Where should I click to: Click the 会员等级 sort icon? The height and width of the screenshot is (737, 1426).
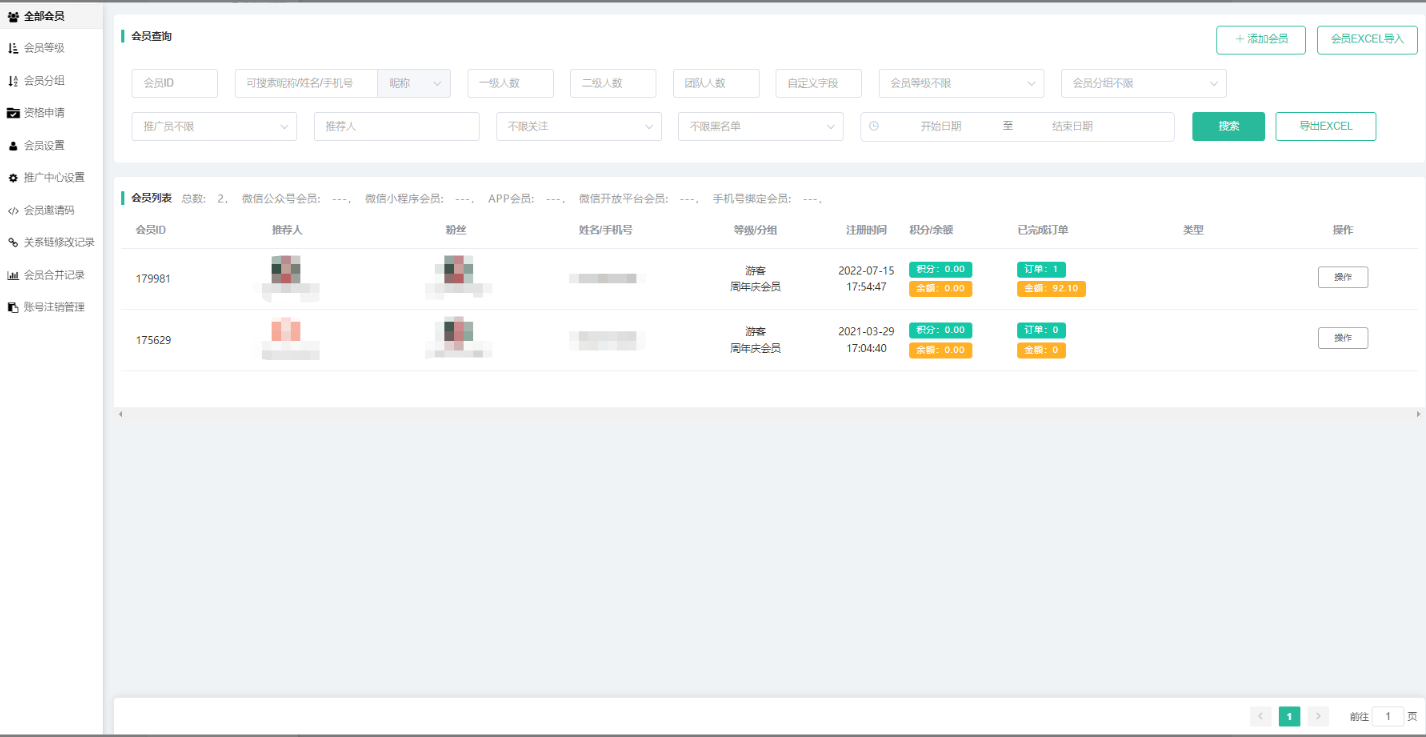pyautogui.click(x=13, y=48)
